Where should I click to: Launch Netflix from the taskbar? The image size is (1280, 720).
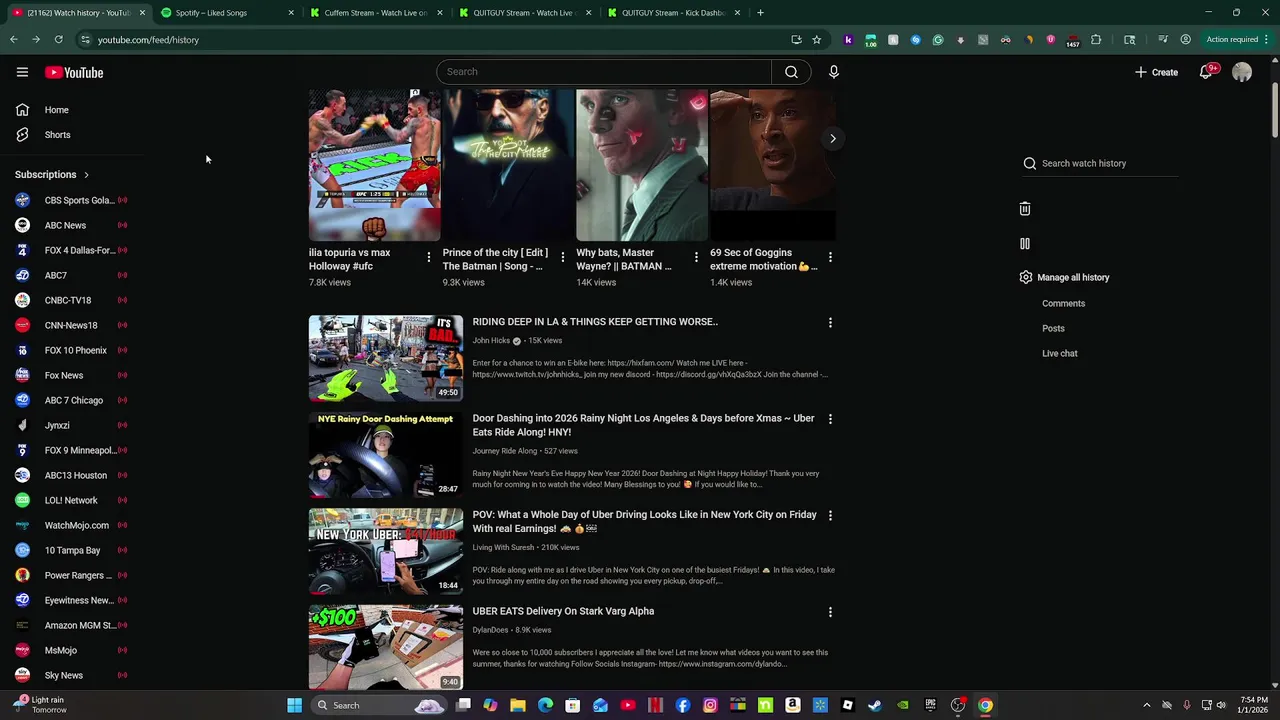click(656, 705)
